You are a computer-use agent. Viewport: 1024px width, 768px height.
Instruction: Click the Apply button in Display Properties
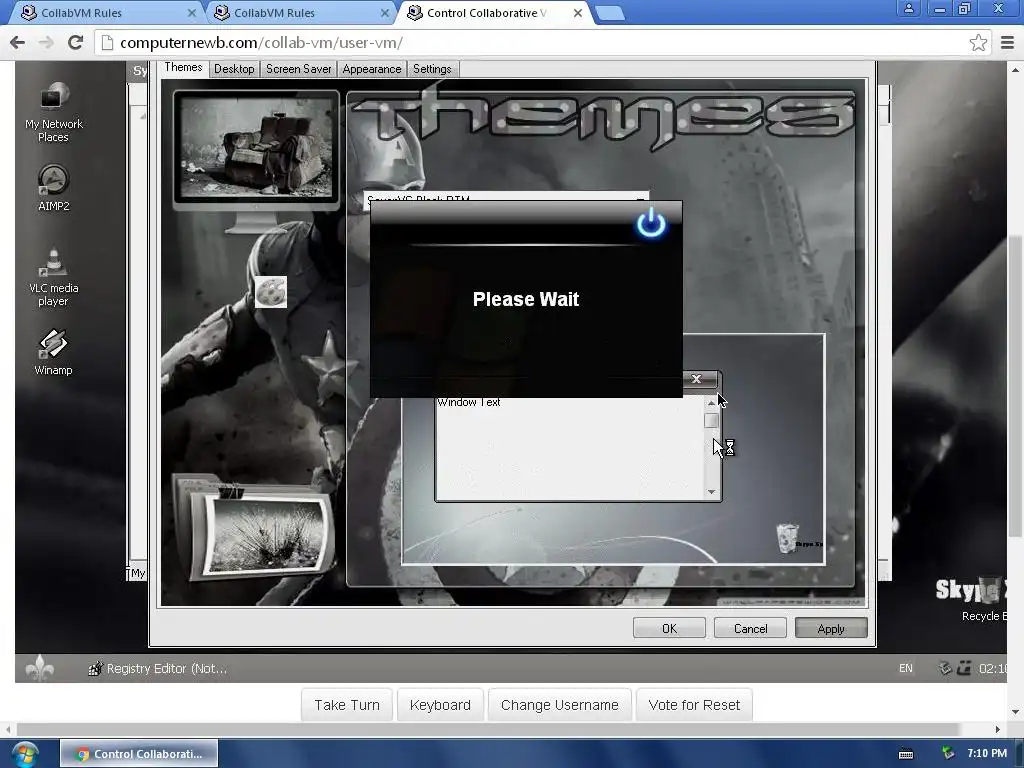pyautogui.click(x=831, y=628)
